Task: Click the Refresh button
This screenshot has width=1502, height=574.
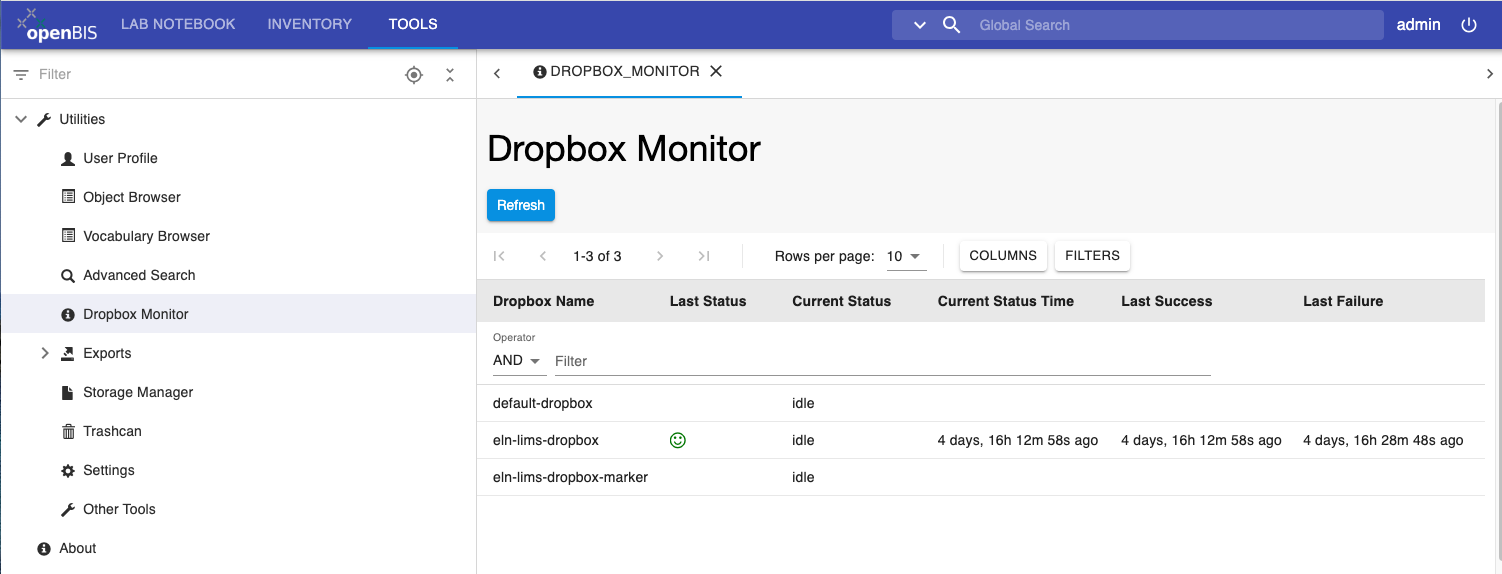Action: (521, 205)
